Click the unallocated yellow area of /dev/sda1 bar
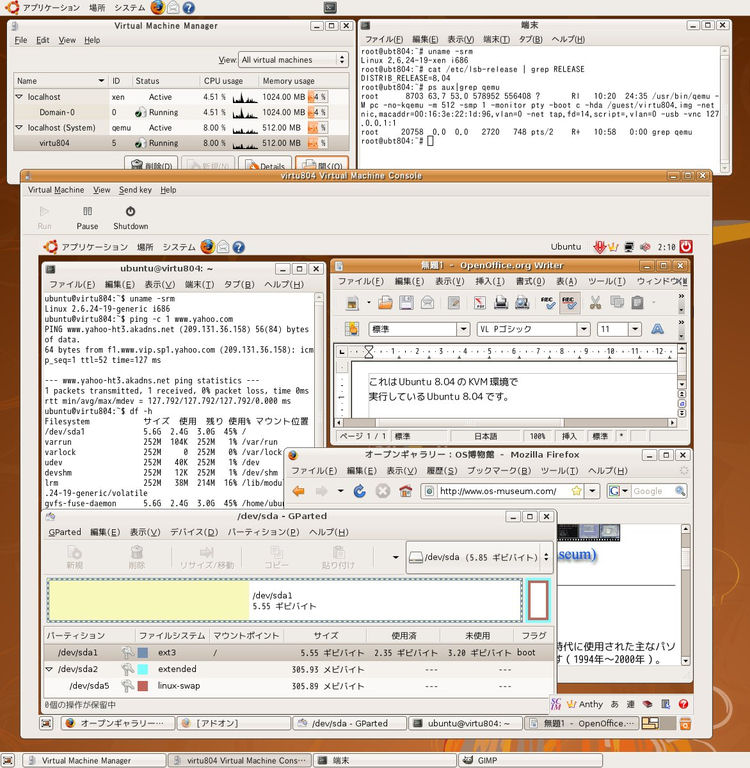This screenshot has width=750, height=768. pos(149,600)
